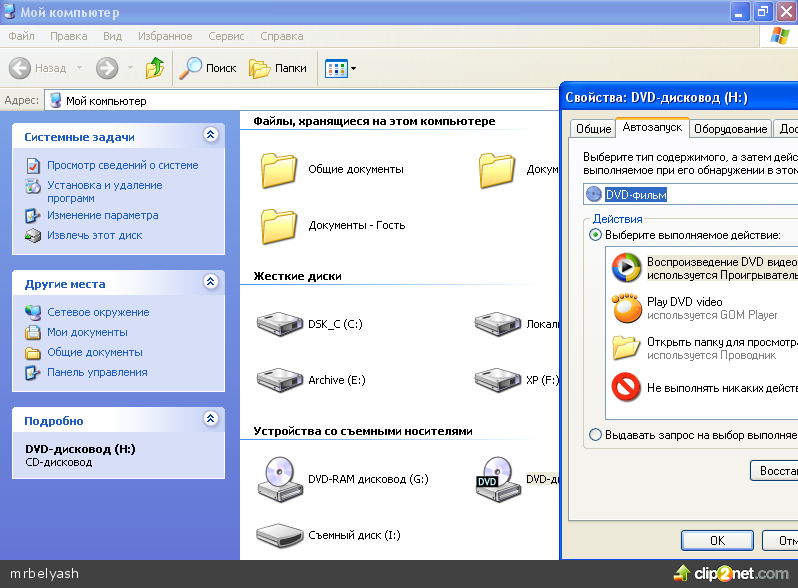The image size is (798, 588).
Task: Toggle the Folders (Папки) pane button
Action: pyautogui.click(x=279, y=68)
